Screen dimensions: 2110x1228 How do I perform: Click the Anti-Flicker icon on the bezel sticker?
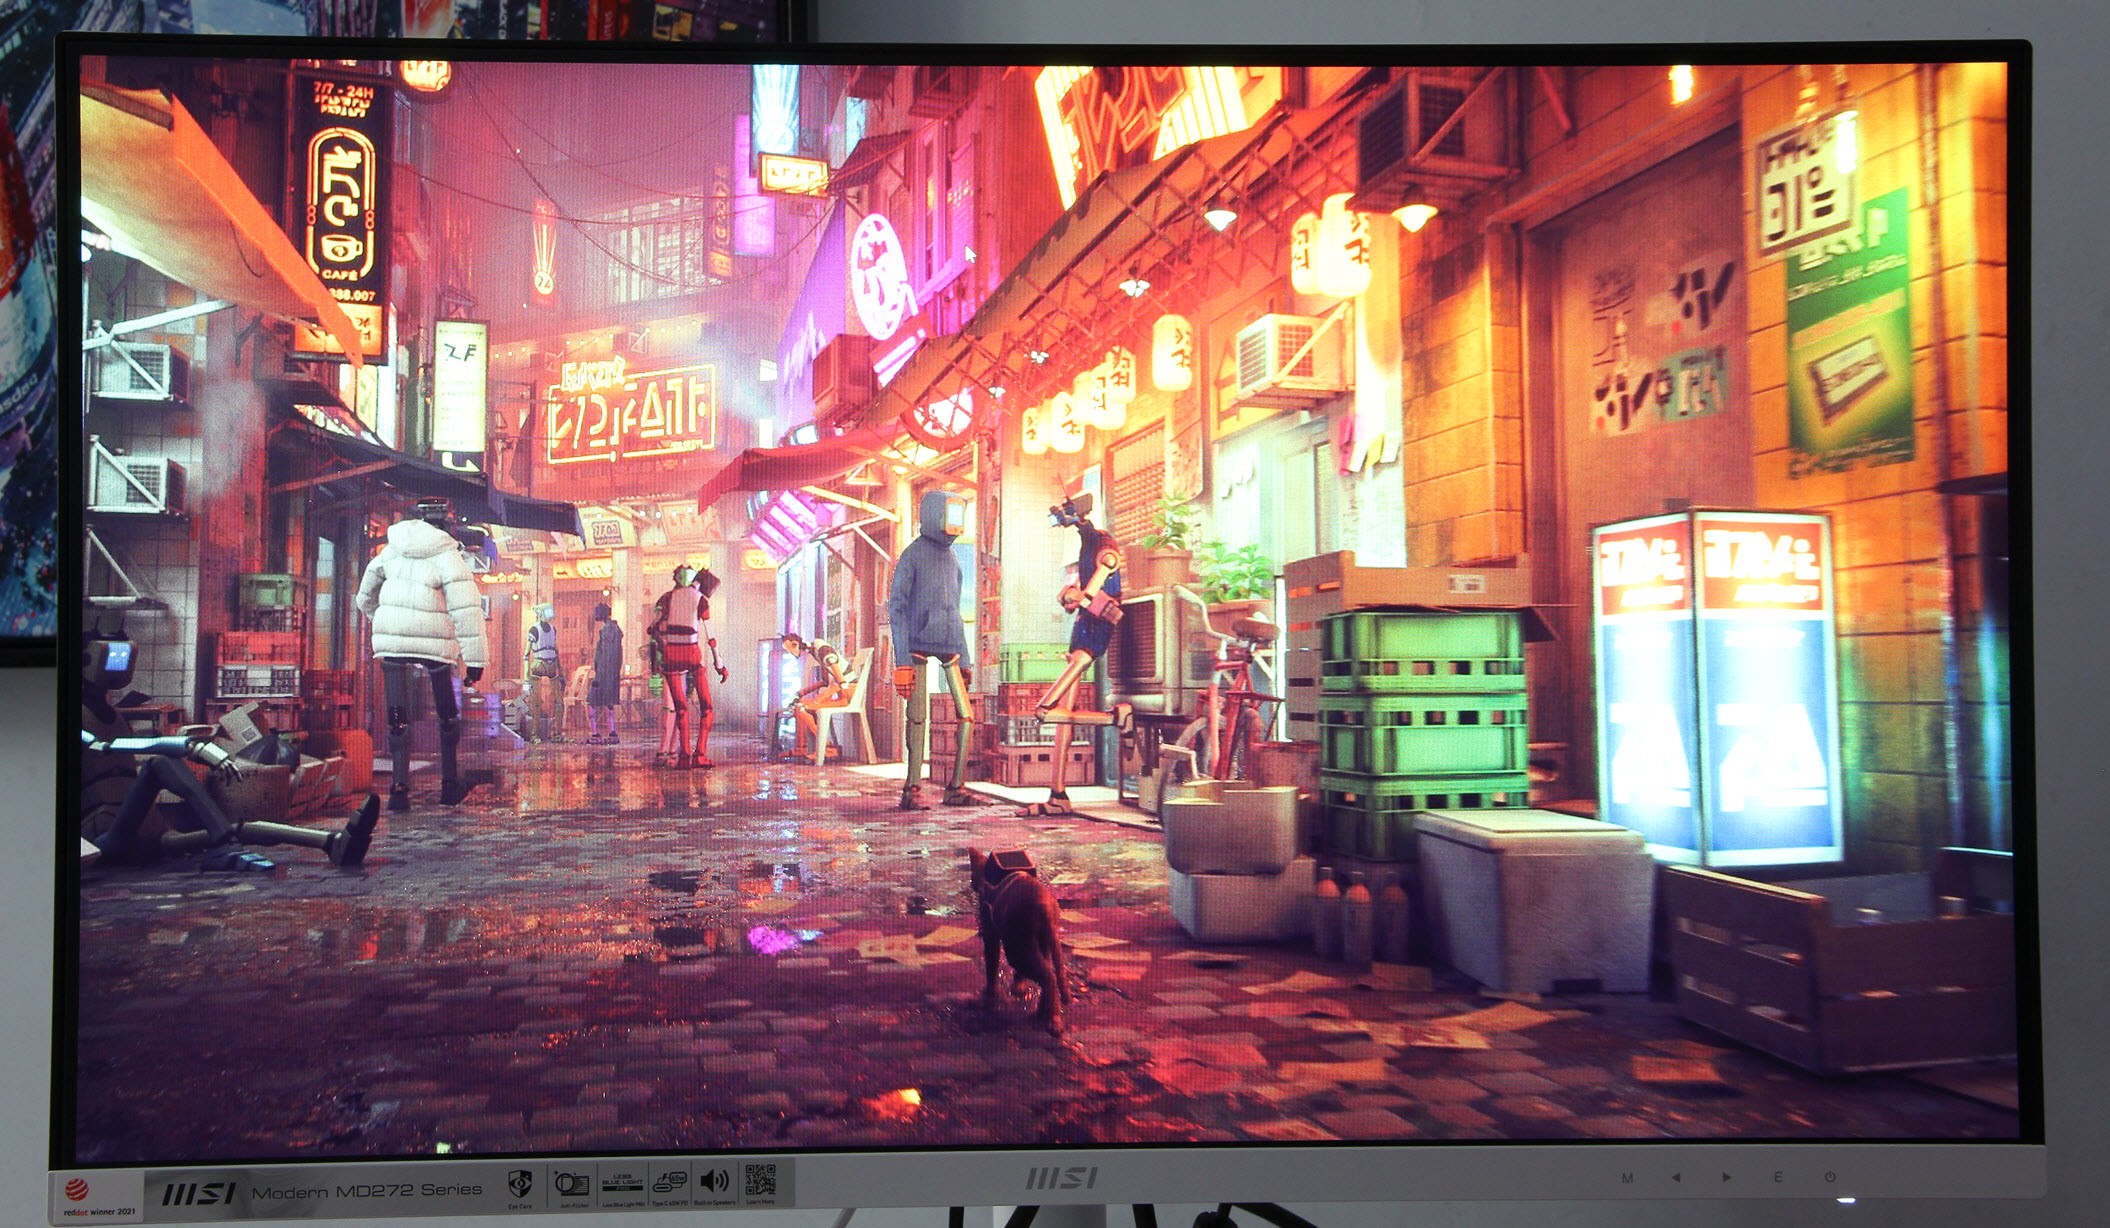(x=572, y=1184)
